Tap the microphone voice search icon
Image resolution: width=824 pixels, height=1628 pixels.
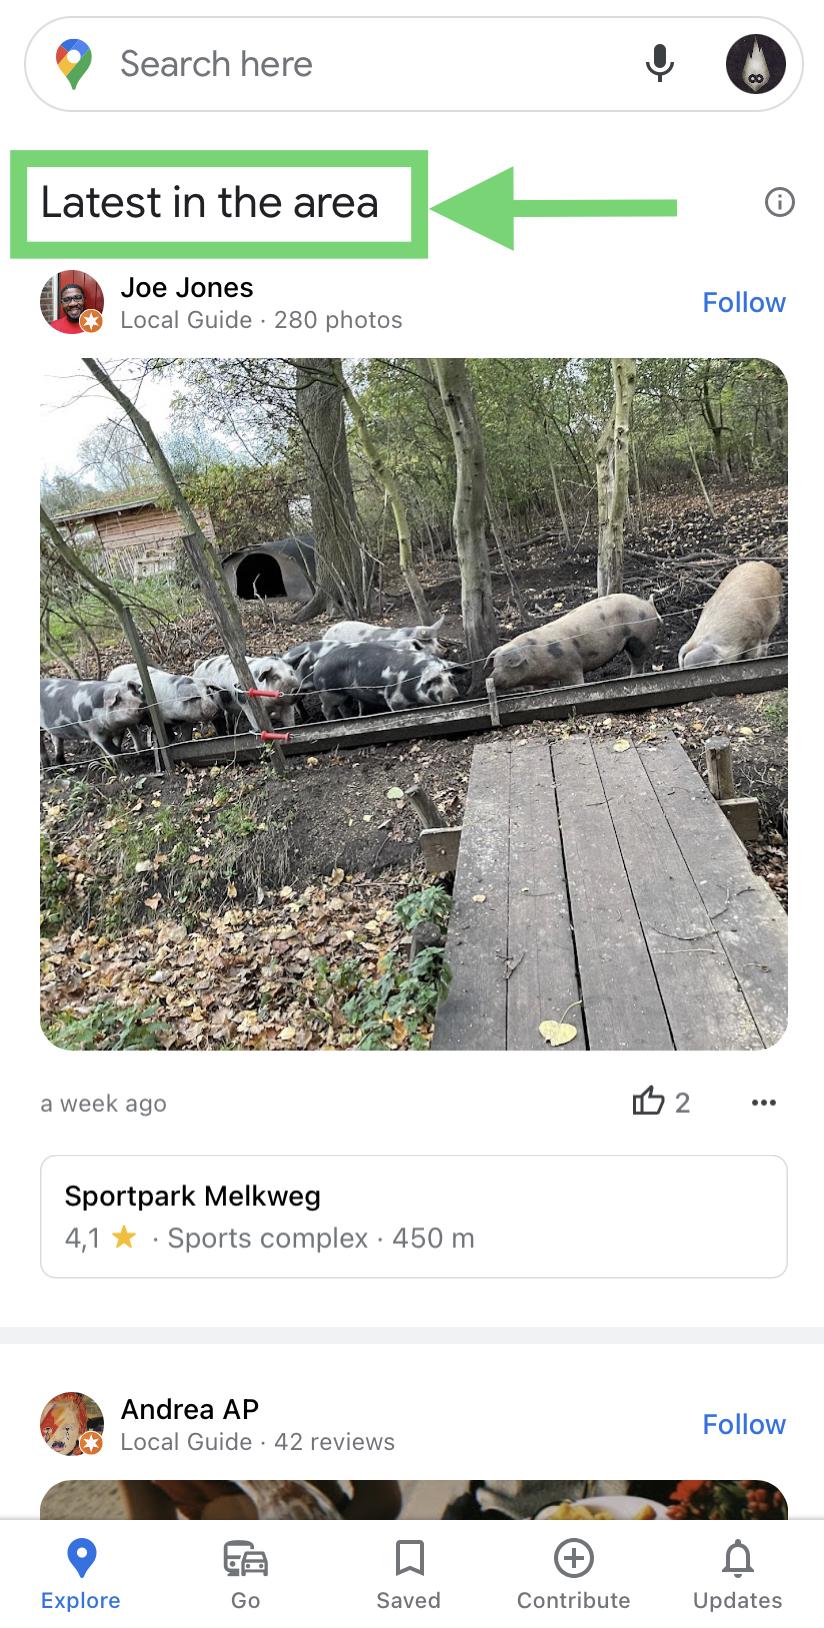(659, 63)
